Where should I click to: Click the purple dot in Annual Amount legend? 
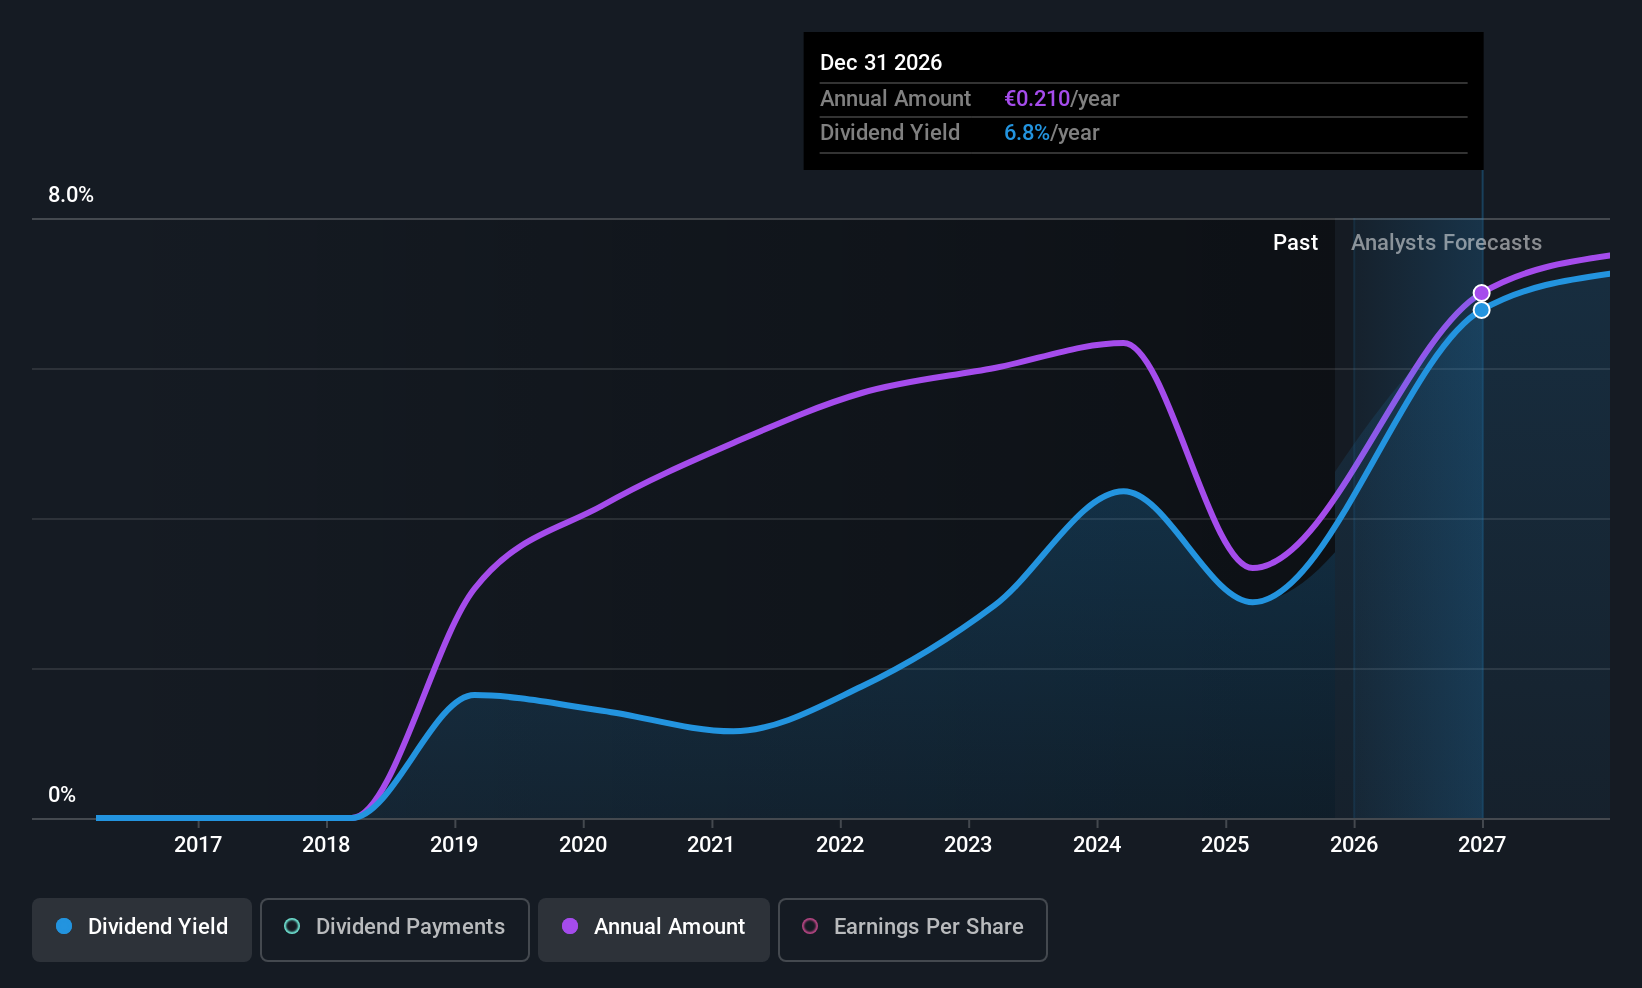click(x=570, y=927)
